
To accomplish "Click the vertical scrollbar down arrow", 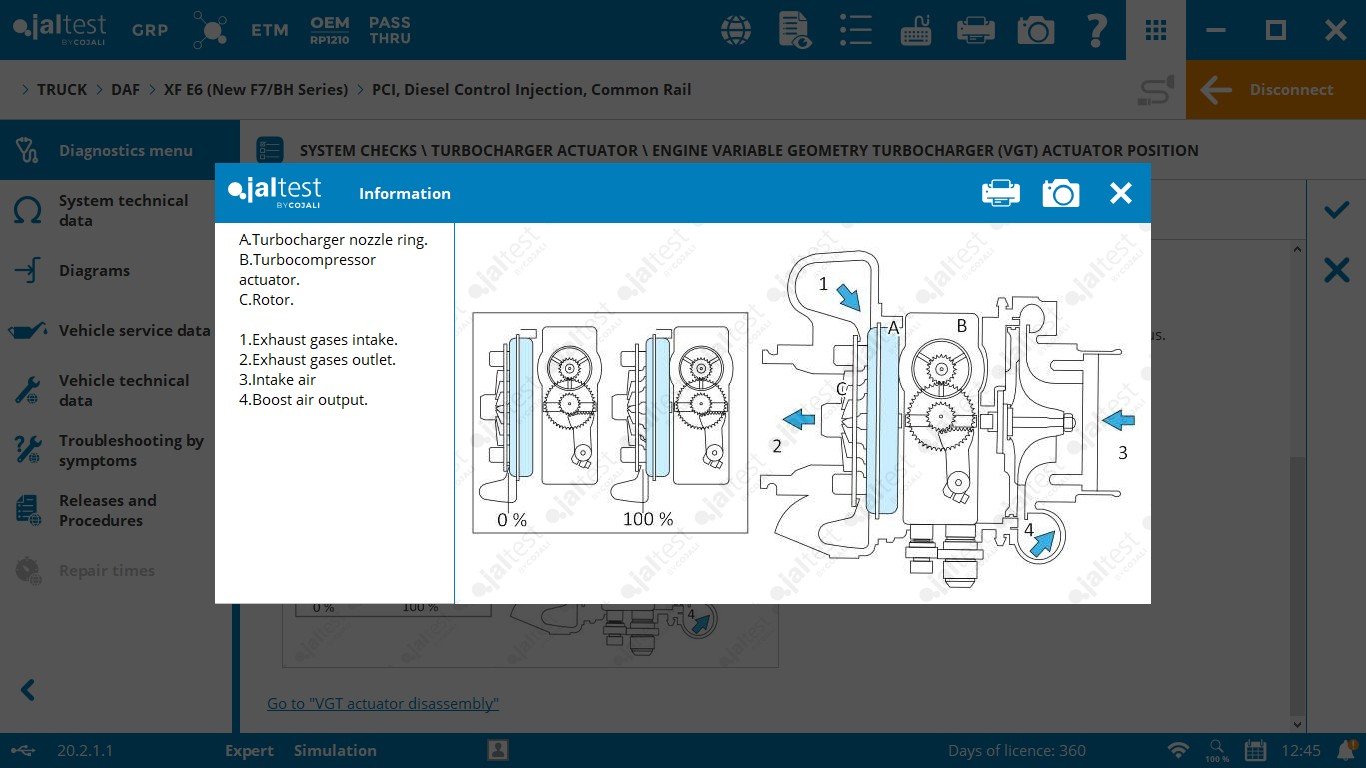I will coord(1298,724).
